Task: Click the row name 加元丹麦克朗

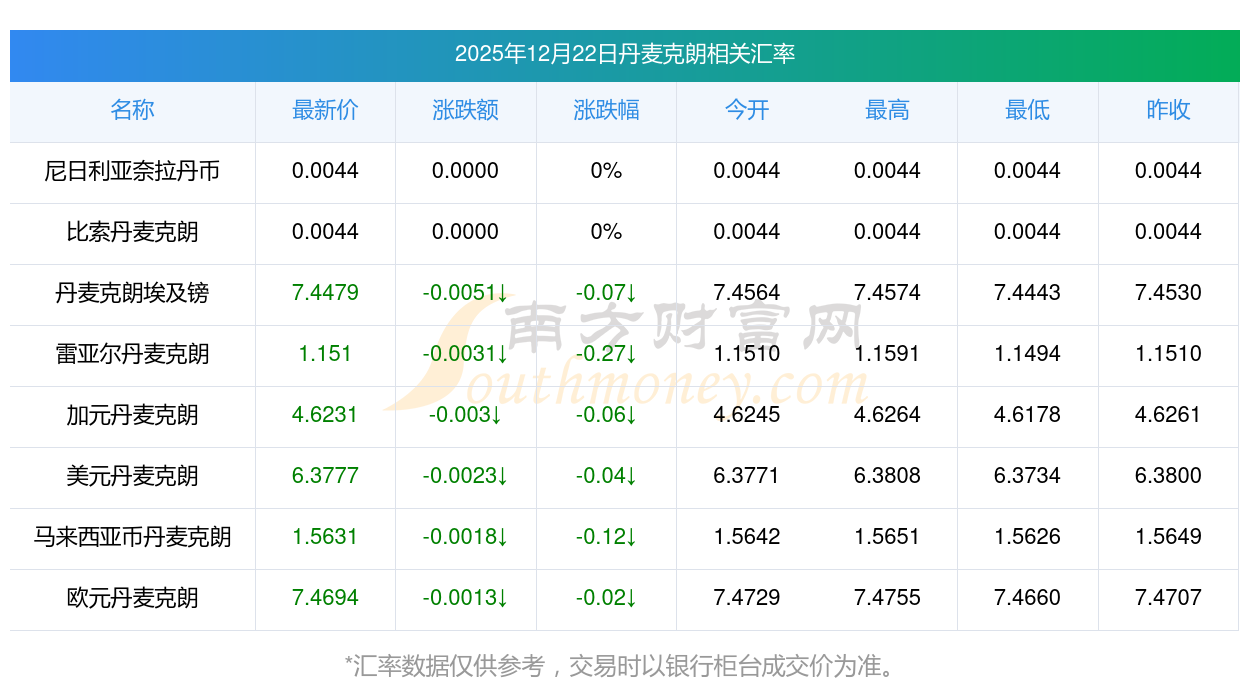Action: [132, 415]
